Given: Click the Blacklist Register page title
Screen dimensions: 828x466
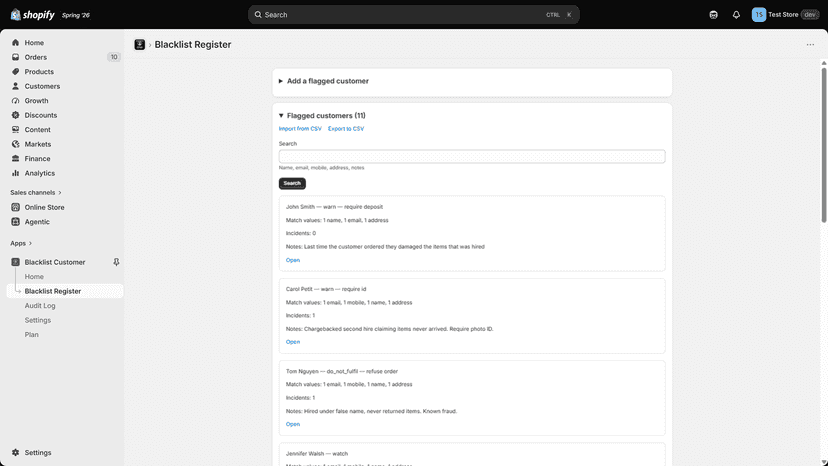Looking at the screenshot, I should click(193, 44).
